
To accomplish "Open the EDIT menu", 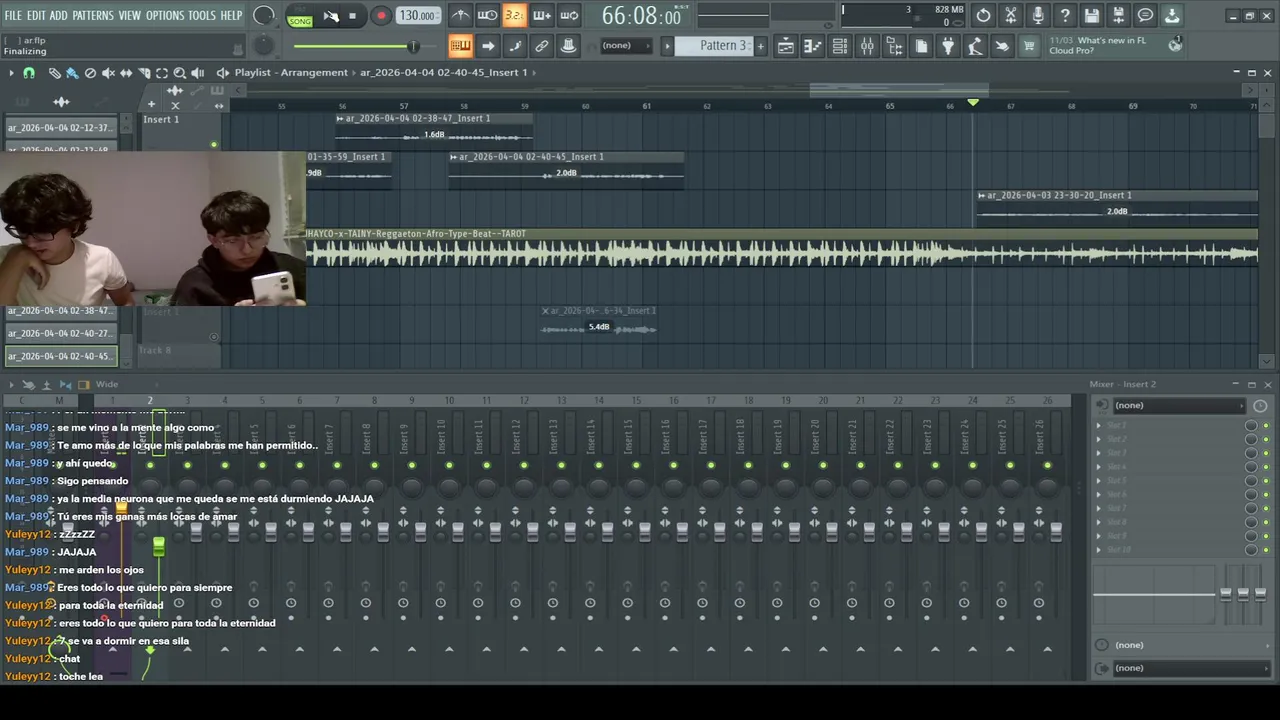I will [36, 15].
